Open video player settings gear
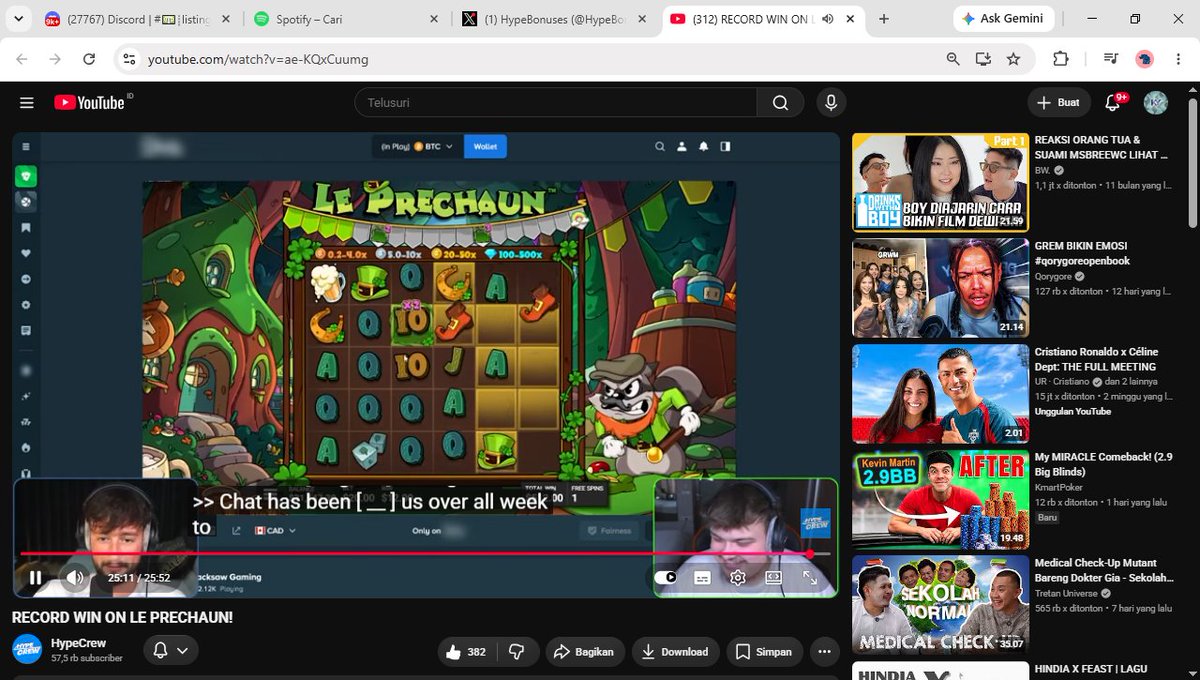This screenshot has height=680, width=1200. (x=738, y=577)
